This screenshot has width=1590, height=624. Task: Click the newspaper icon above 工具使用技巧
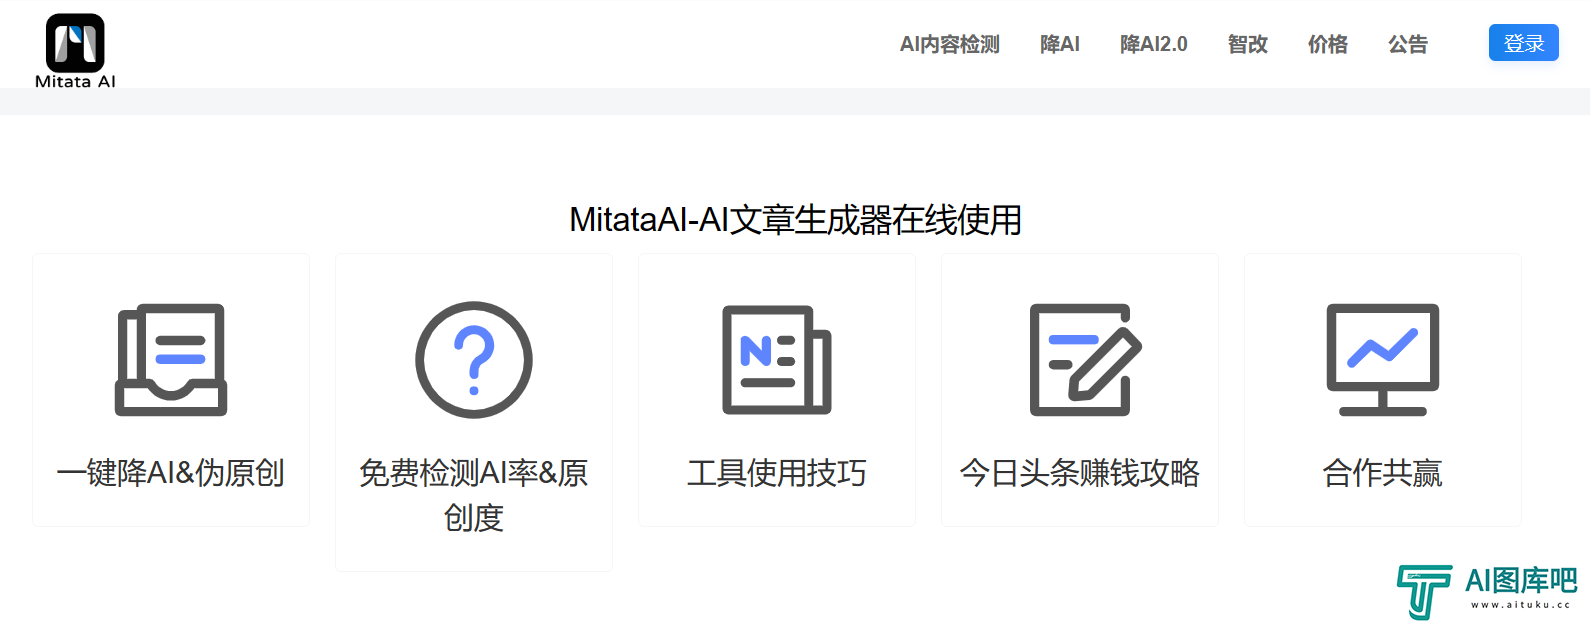point(777,360)
